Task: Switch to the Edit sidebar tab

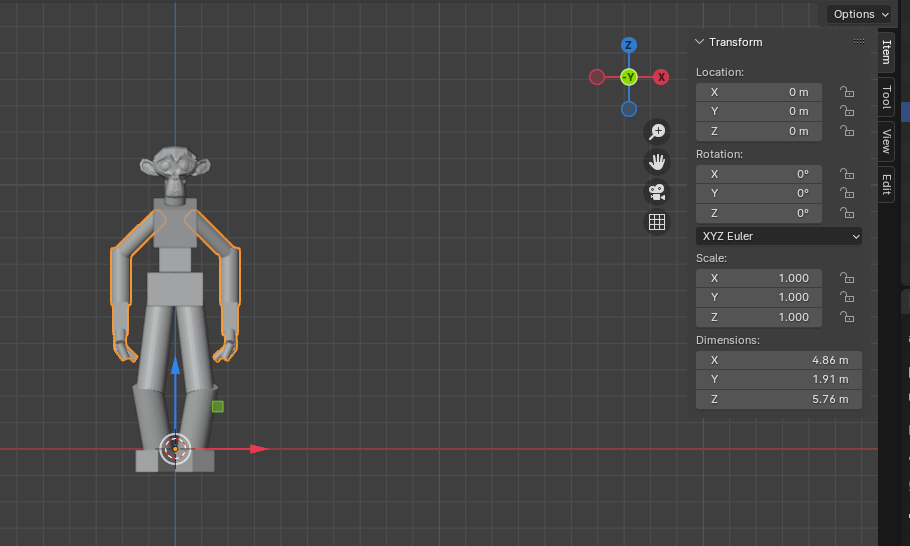Action: (x=886, y=185)
